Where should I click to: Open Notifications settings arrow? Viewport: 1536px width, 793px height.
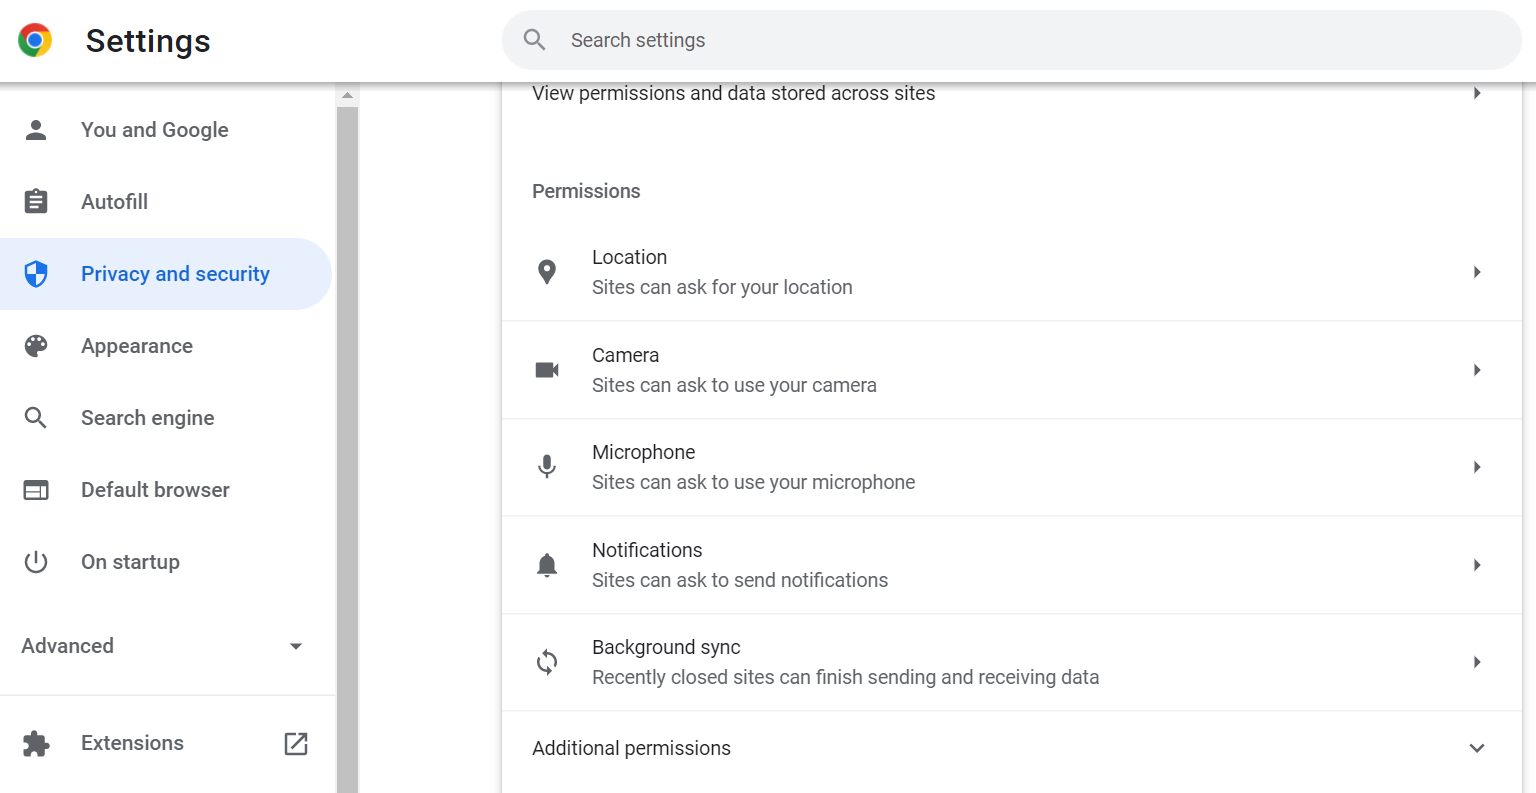coord(1477,565)
